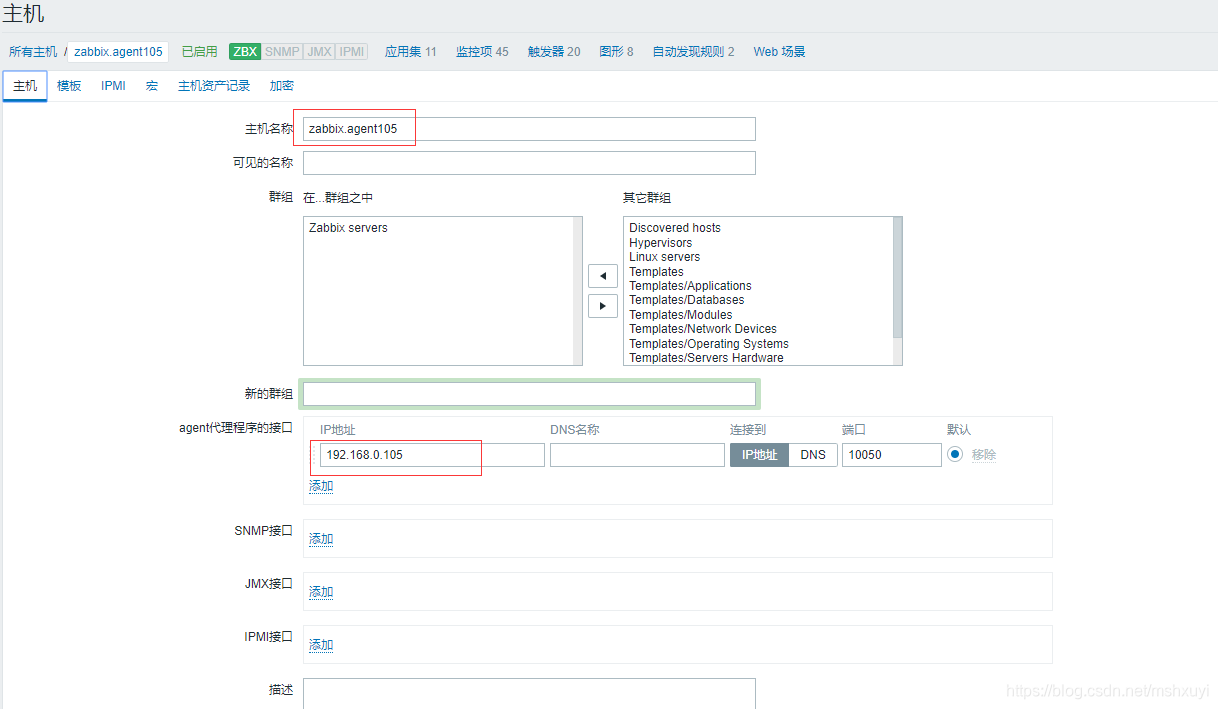Open the 主机 tab
1218x709 pixels.
coord(25,86)
